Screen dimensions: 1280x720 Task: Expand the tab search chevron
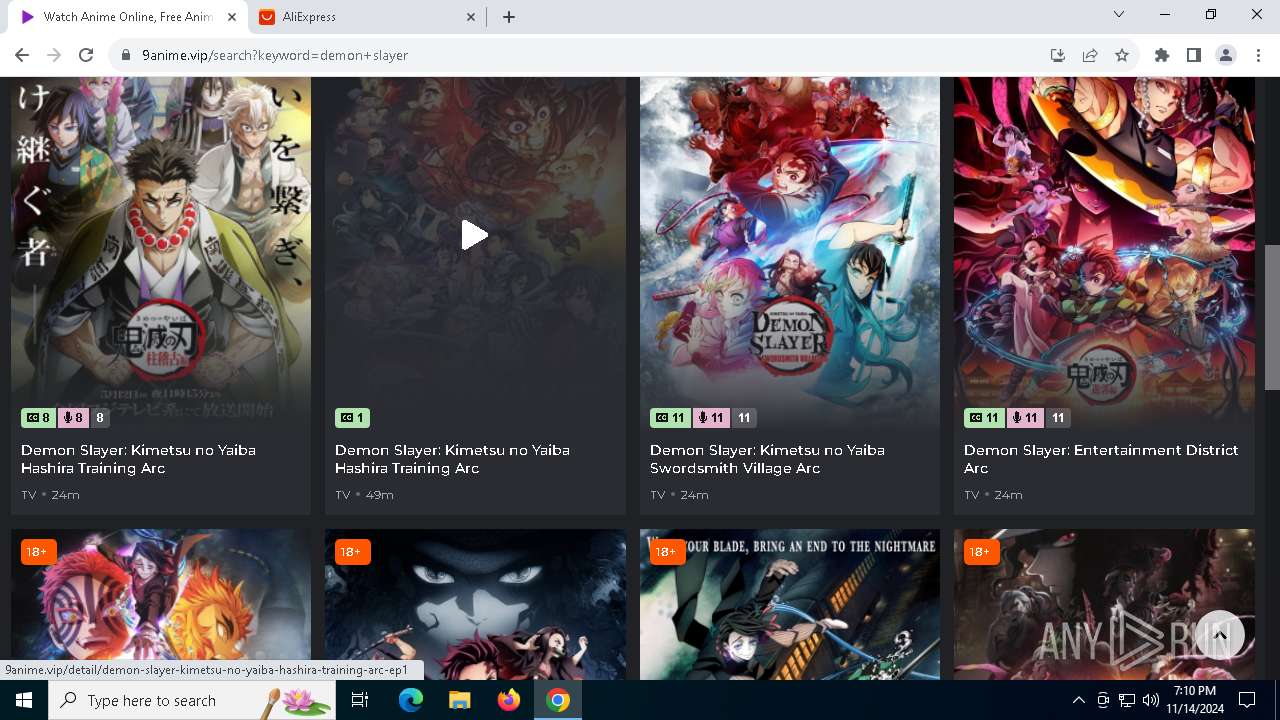(1119, 15)
